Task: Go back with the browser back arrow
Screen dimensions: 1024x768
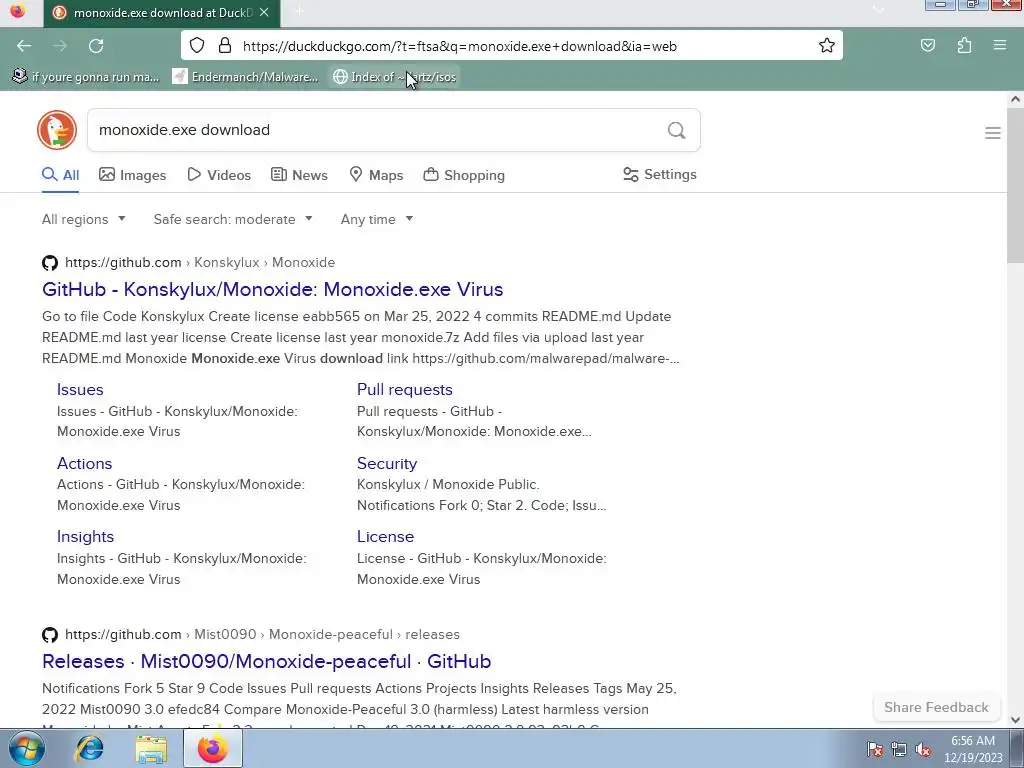Action: tap(24, 46)
